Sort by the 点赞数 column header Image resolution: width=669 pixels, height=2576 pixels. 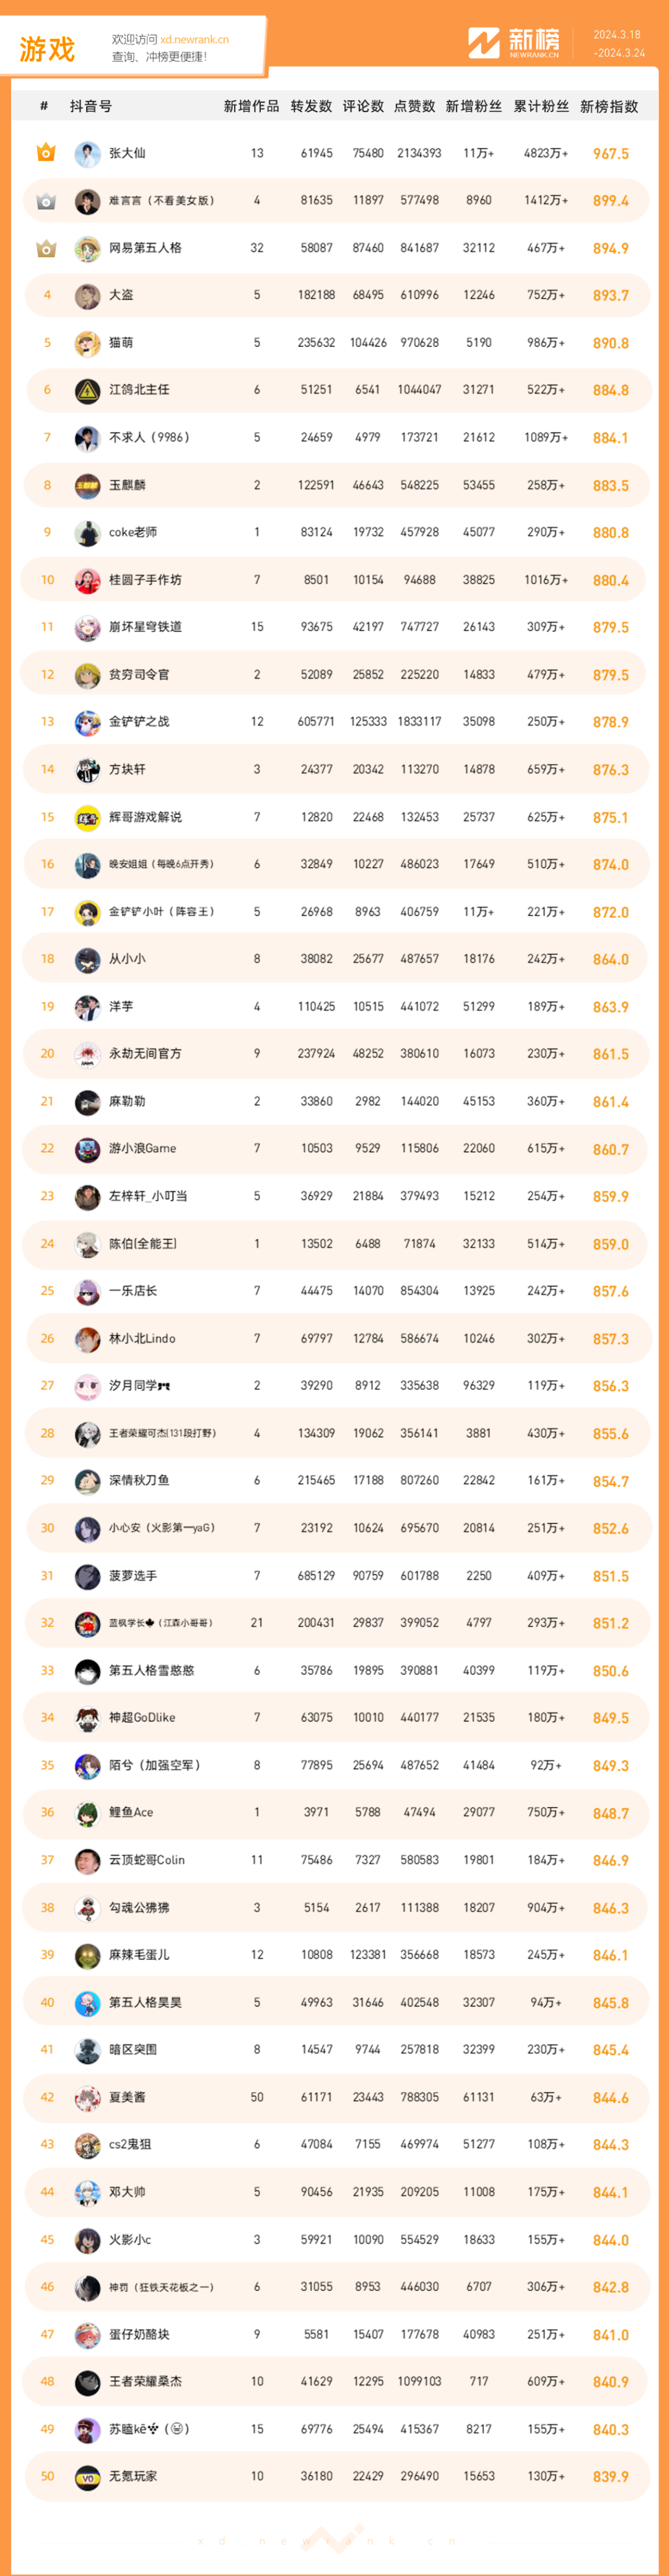coord(415,106)
